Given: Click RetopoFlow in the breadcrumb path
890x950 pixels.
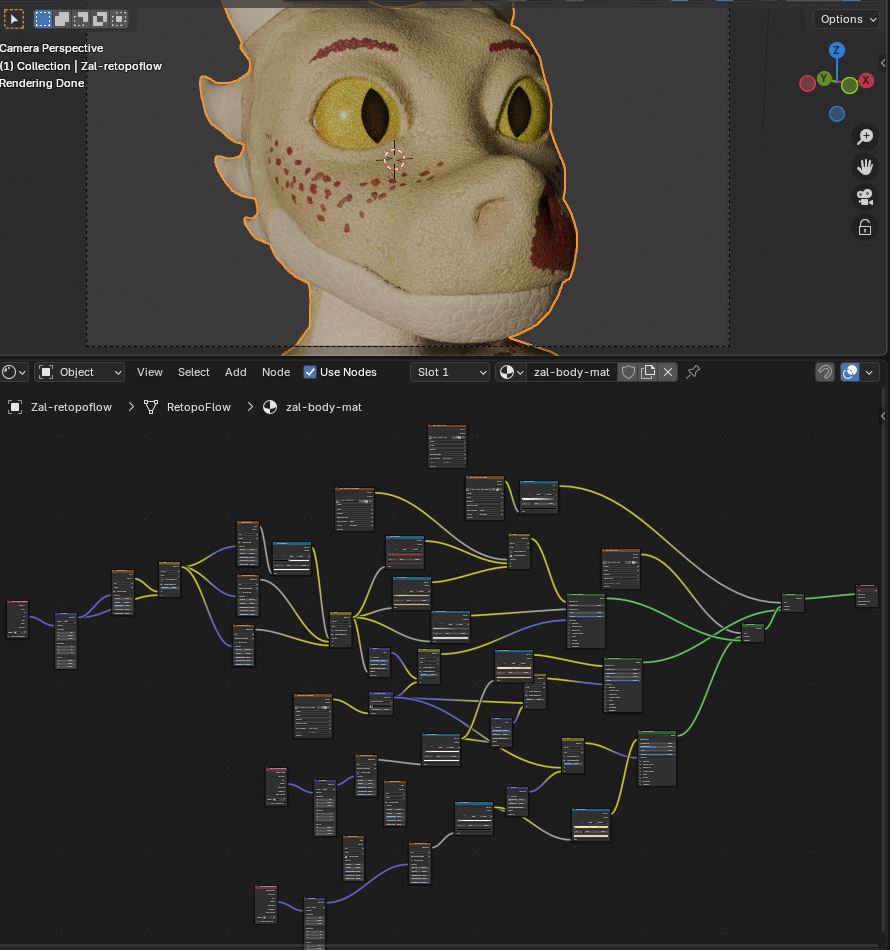Looking at the screenshot, I should pyautogui.click(x=198, y=407).
